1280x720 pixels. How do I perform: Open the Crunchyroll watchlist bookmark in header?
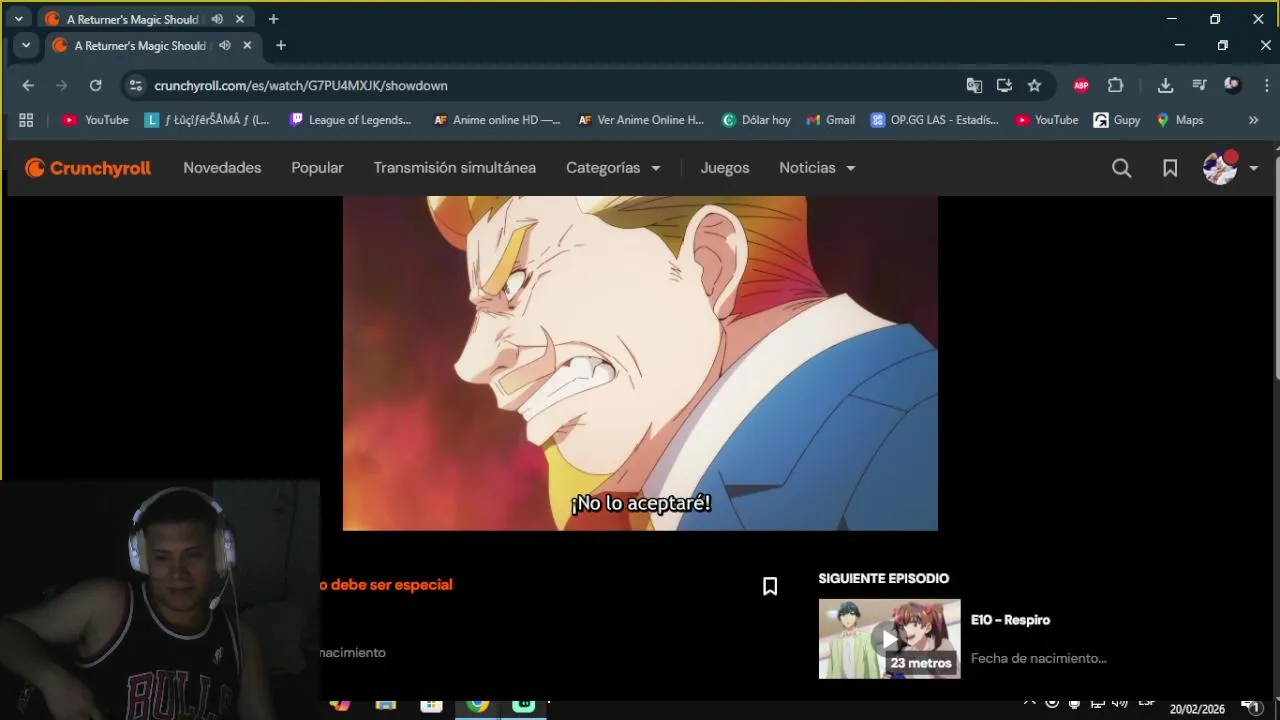point(1170,168)
